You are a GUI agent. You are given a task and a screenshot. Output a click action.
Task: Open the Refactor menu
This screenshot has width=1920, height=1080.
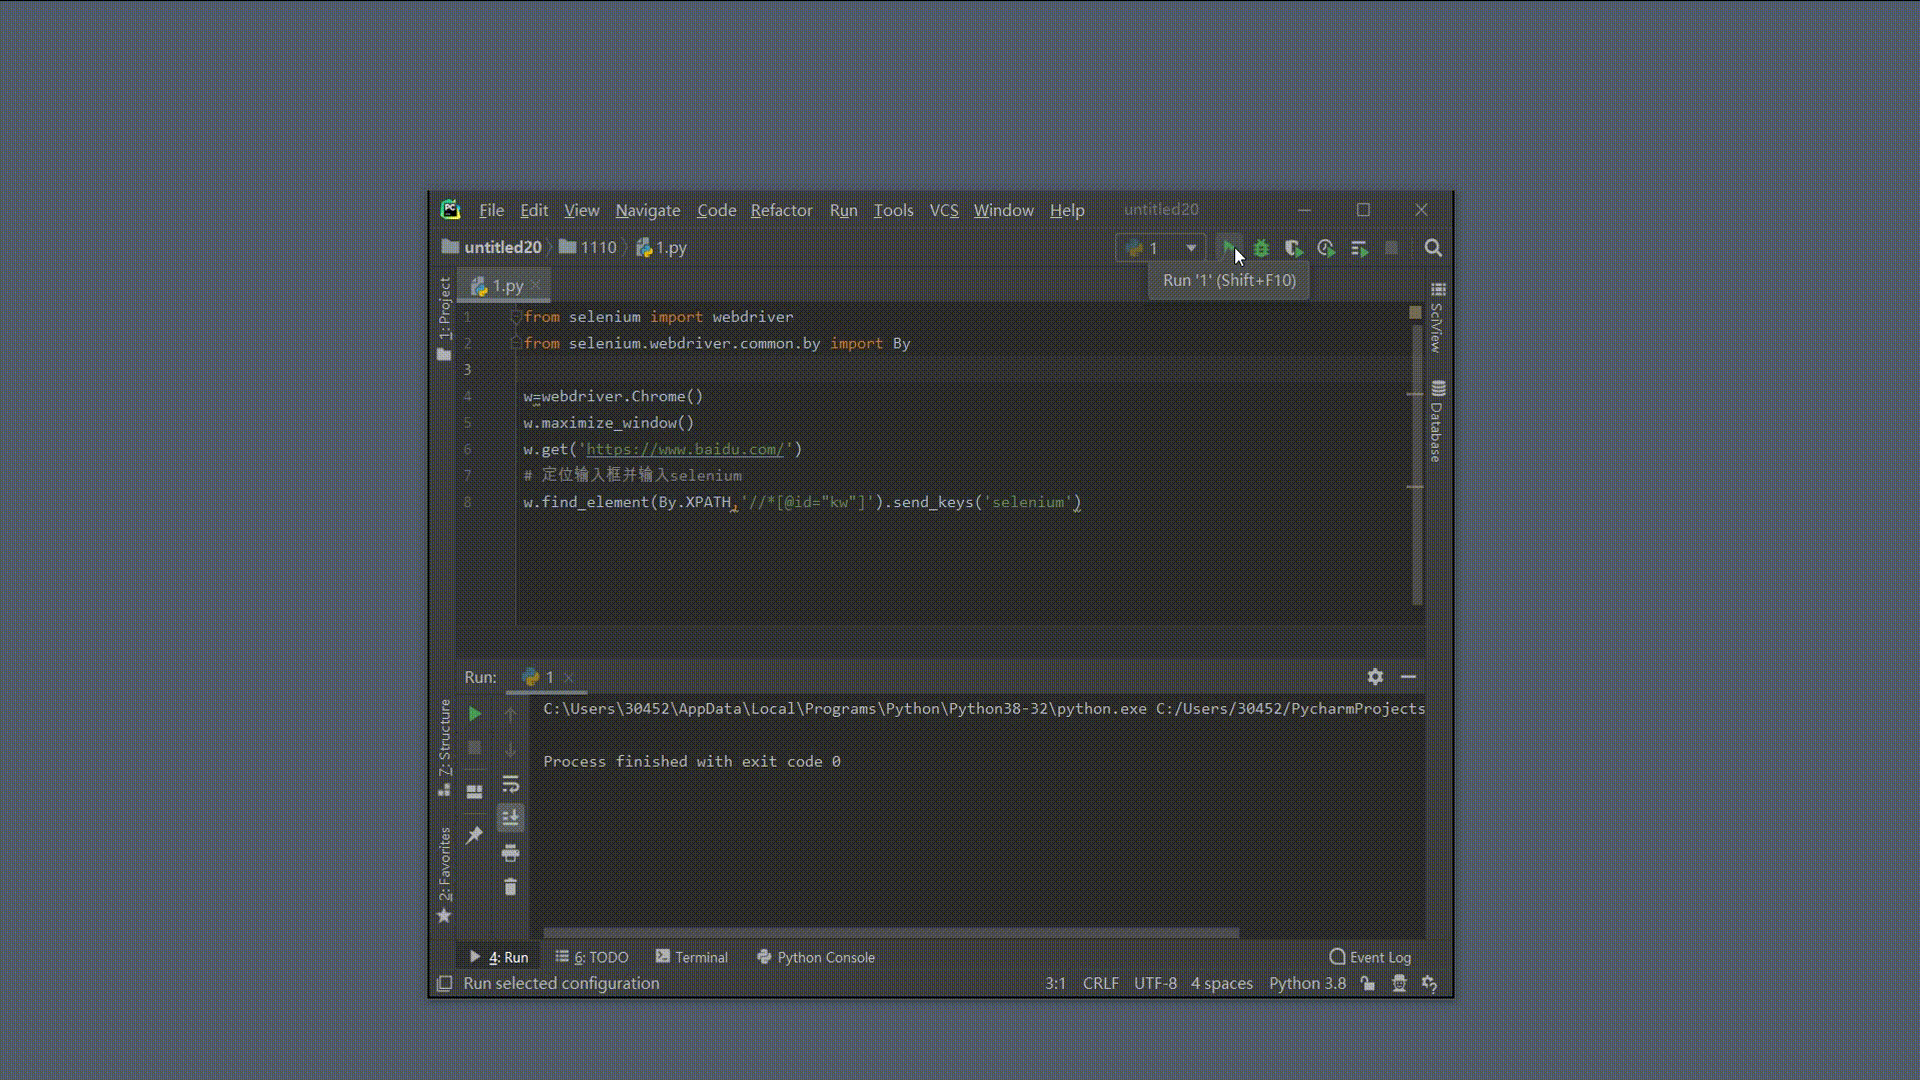(781, 210)
